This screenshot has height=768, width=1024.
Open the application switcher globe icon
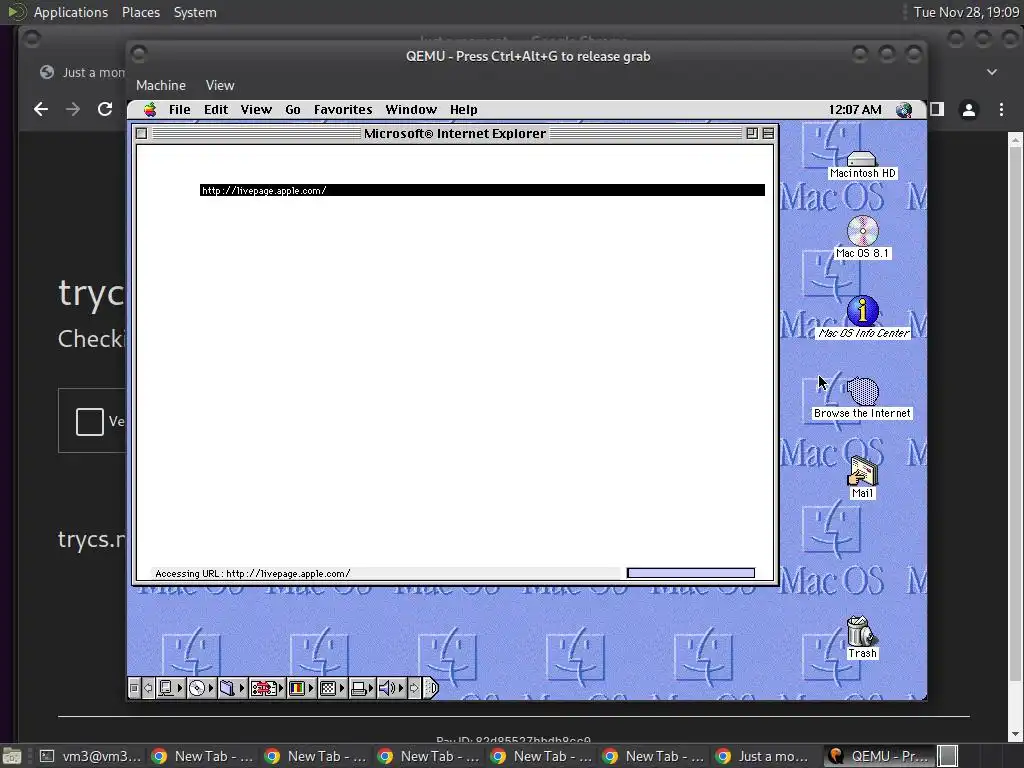[904, 110]
